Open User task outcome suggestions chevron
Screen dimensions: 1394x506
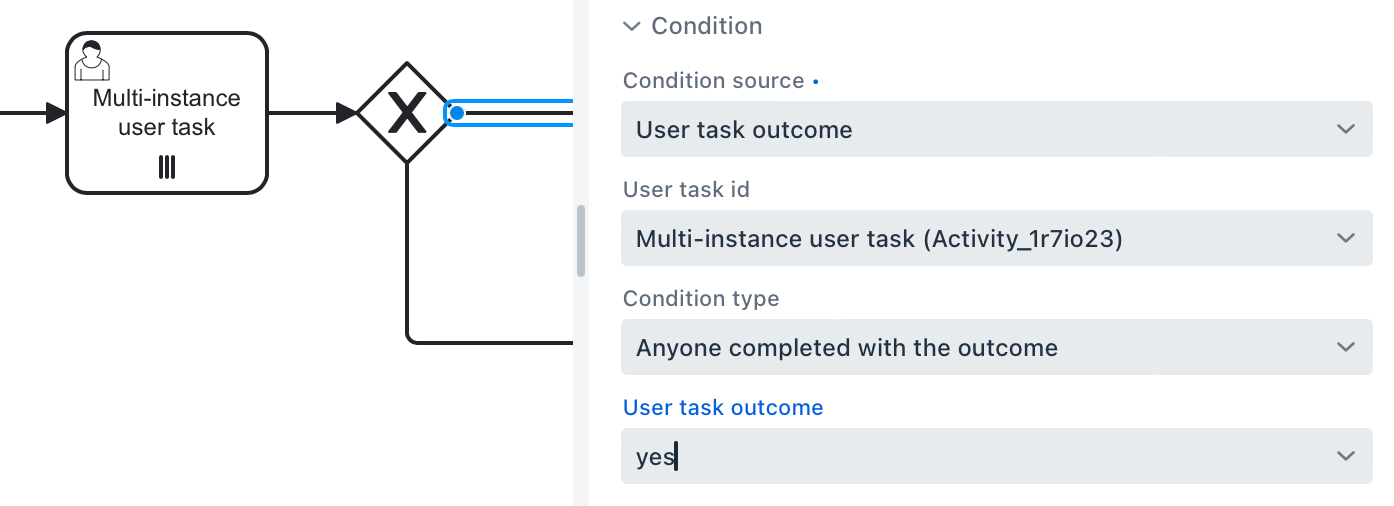1346,457
